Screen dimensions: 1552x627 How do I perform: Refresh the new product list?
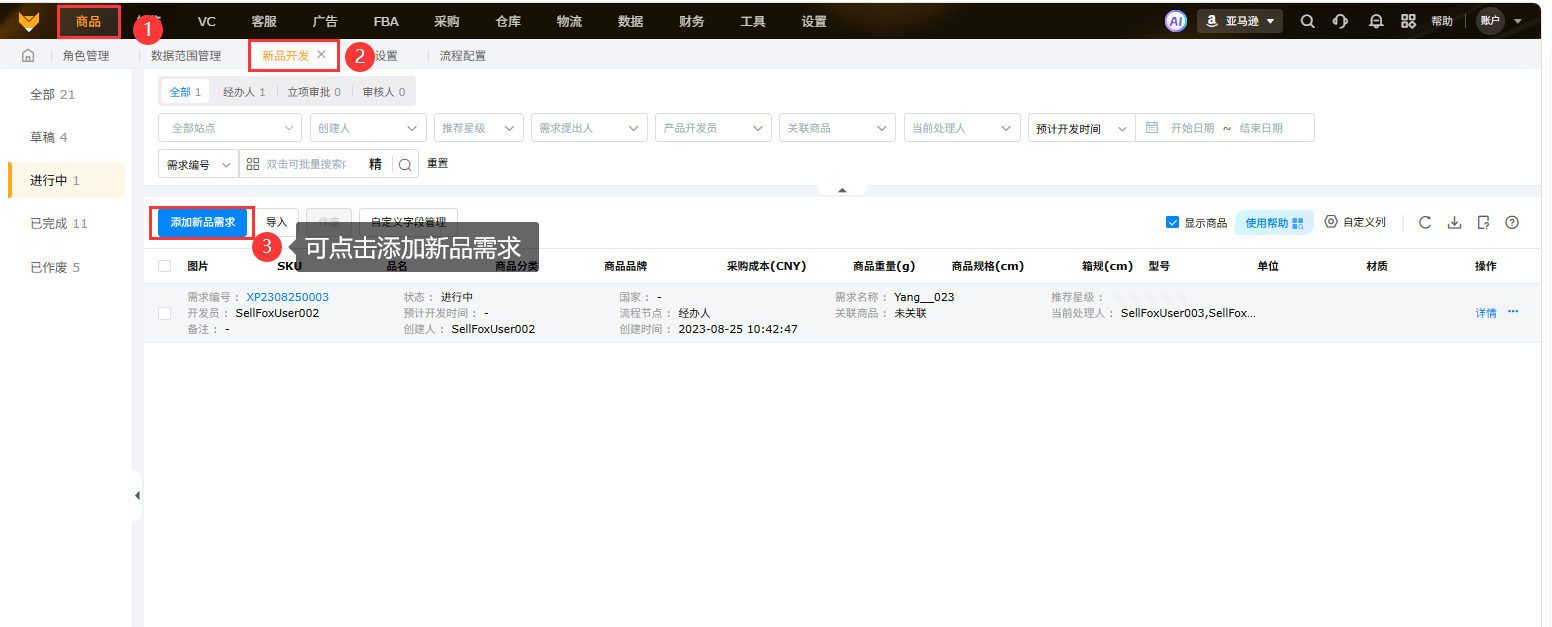pos(1425,222)
